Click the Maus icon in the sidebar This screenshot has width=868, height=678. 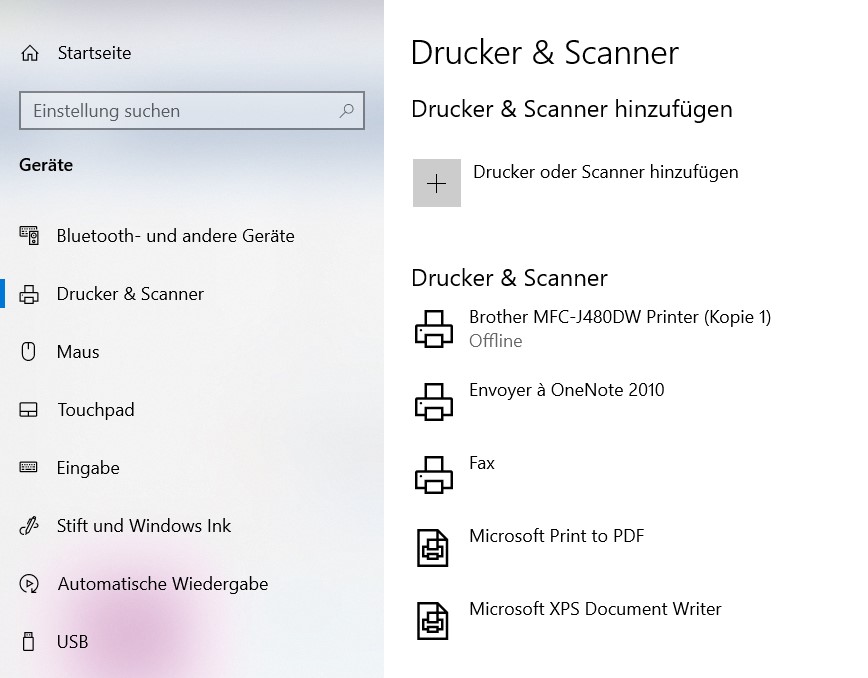click(x=30, y=352)
